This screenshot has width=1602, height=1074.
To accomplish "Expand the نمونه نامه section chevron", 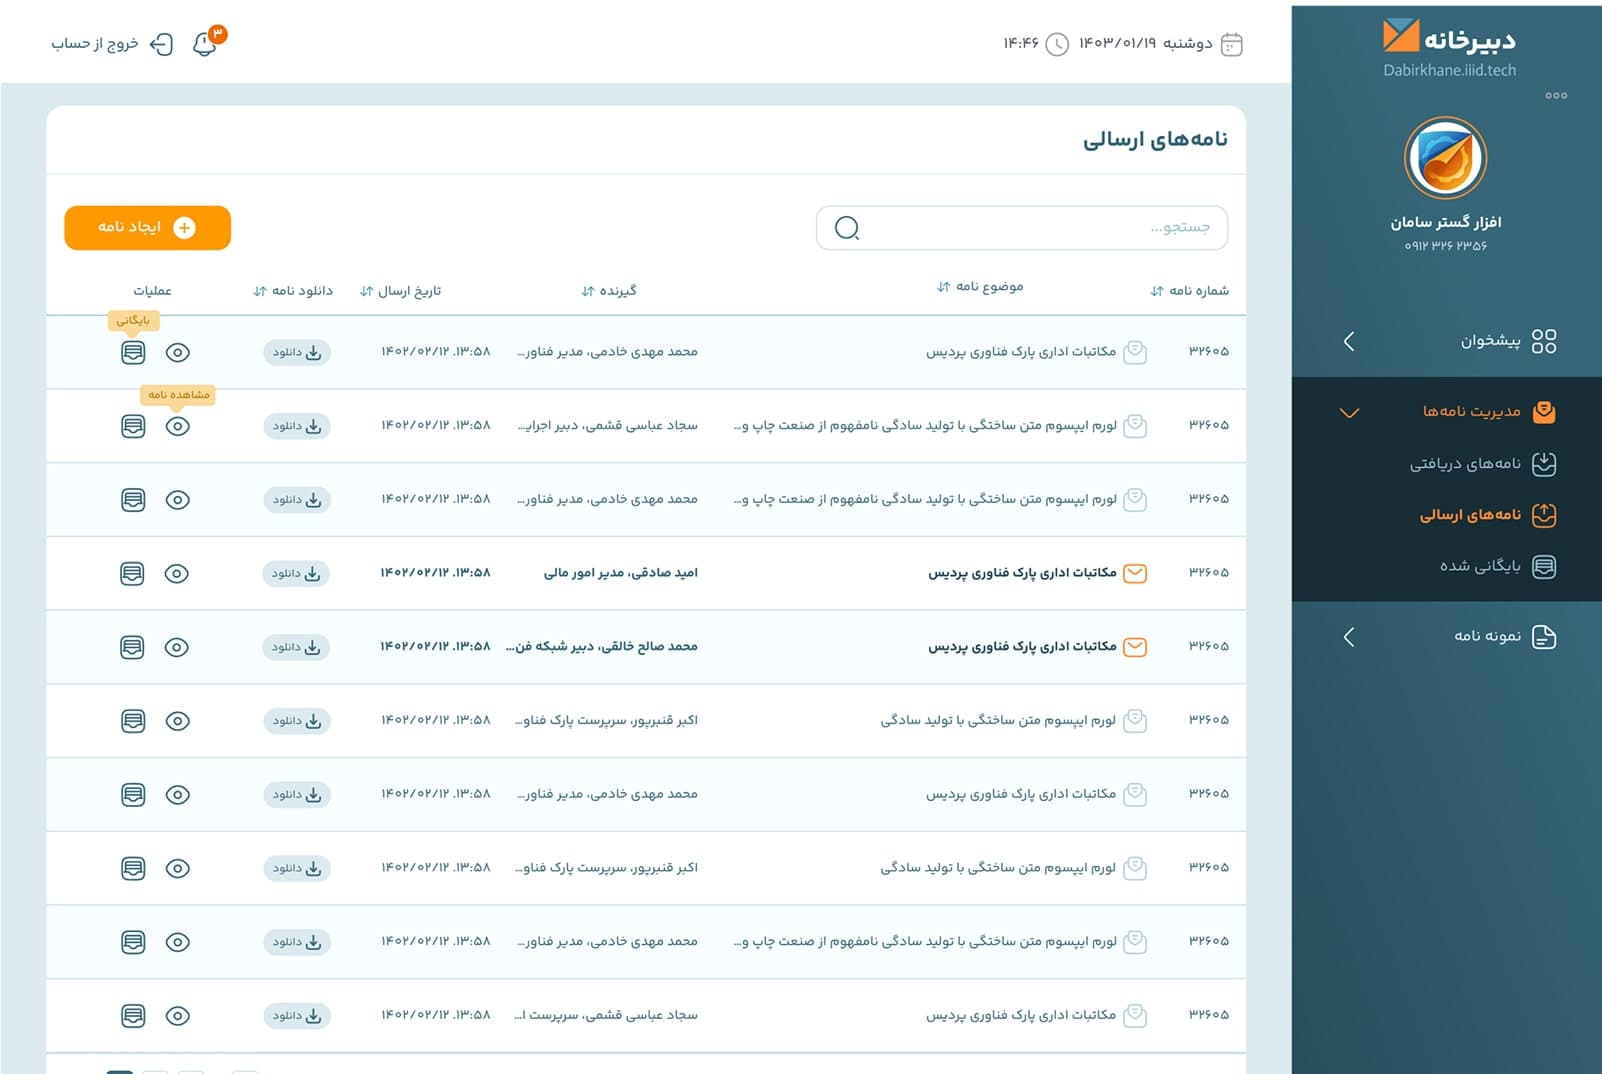I will point(1349,637).
